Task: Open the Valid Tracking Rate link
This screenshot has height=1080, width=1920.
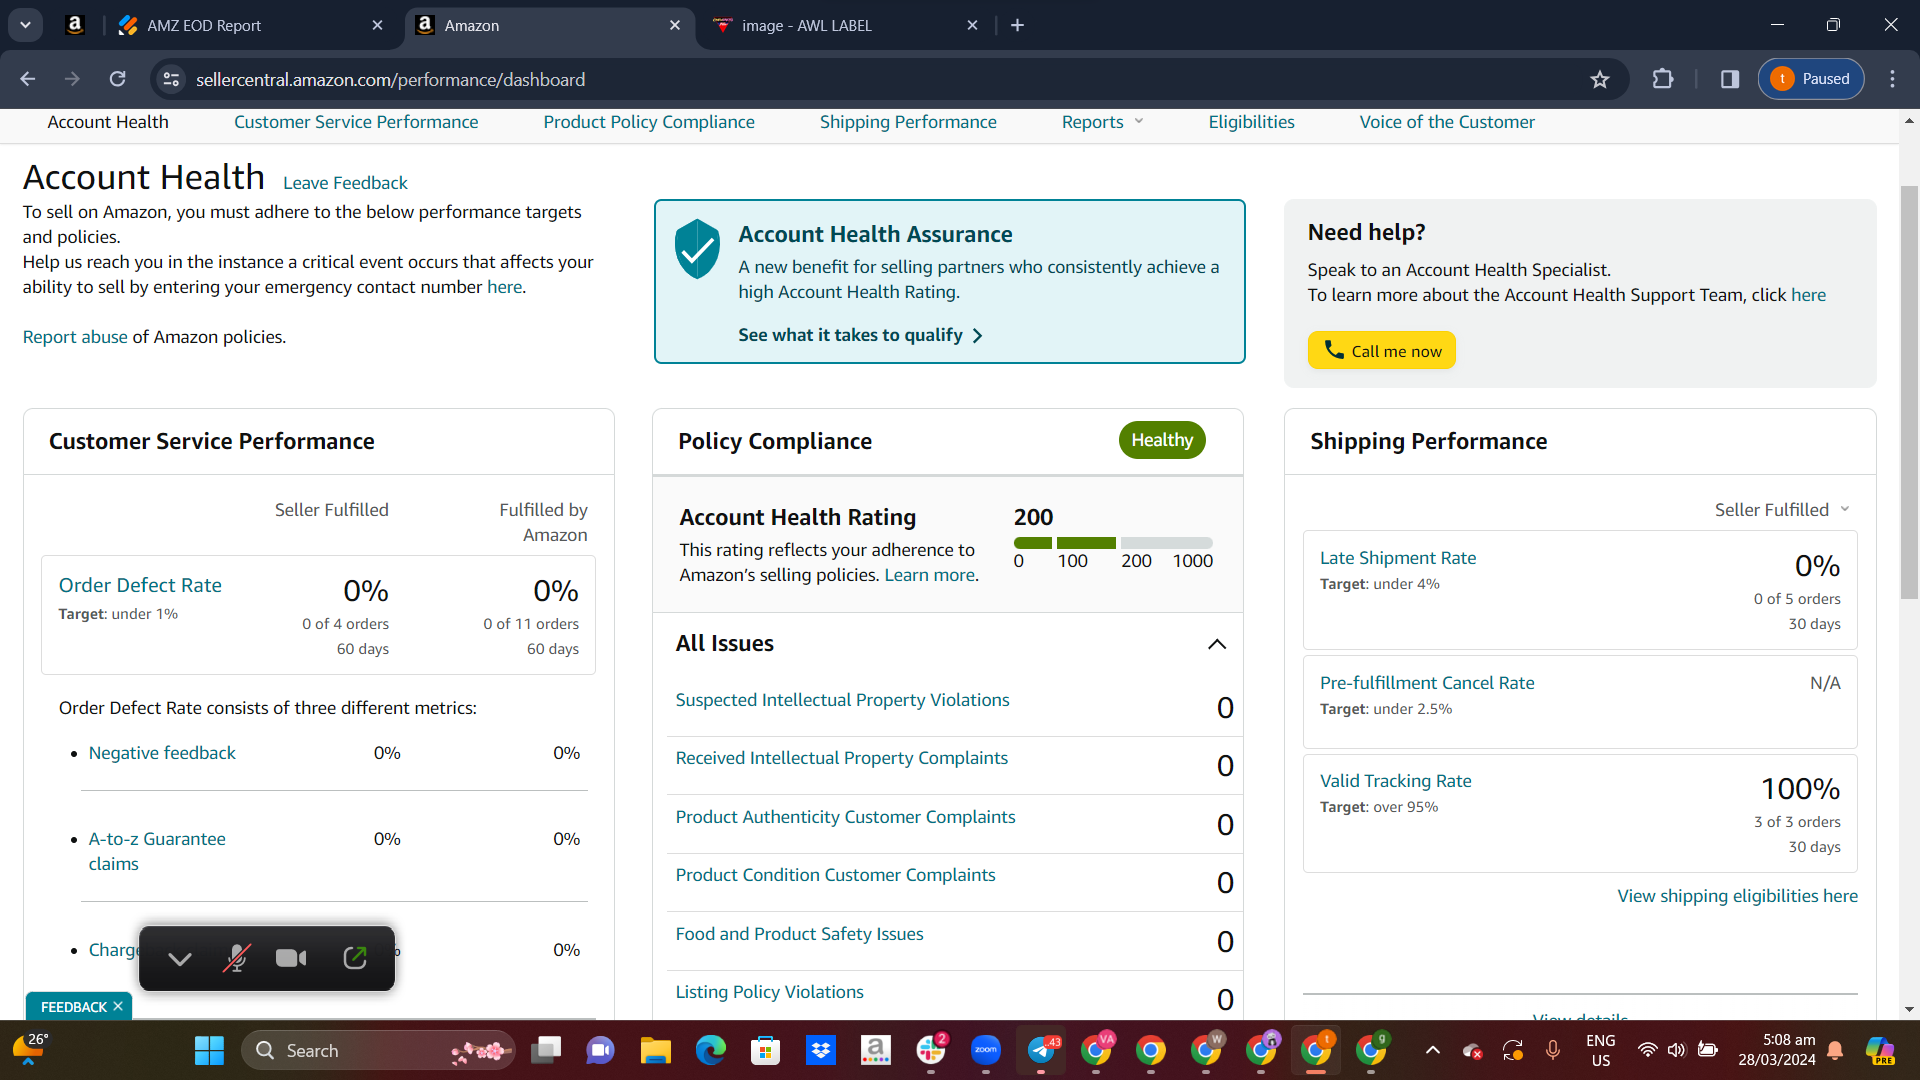Action: tap(1395, 781)
